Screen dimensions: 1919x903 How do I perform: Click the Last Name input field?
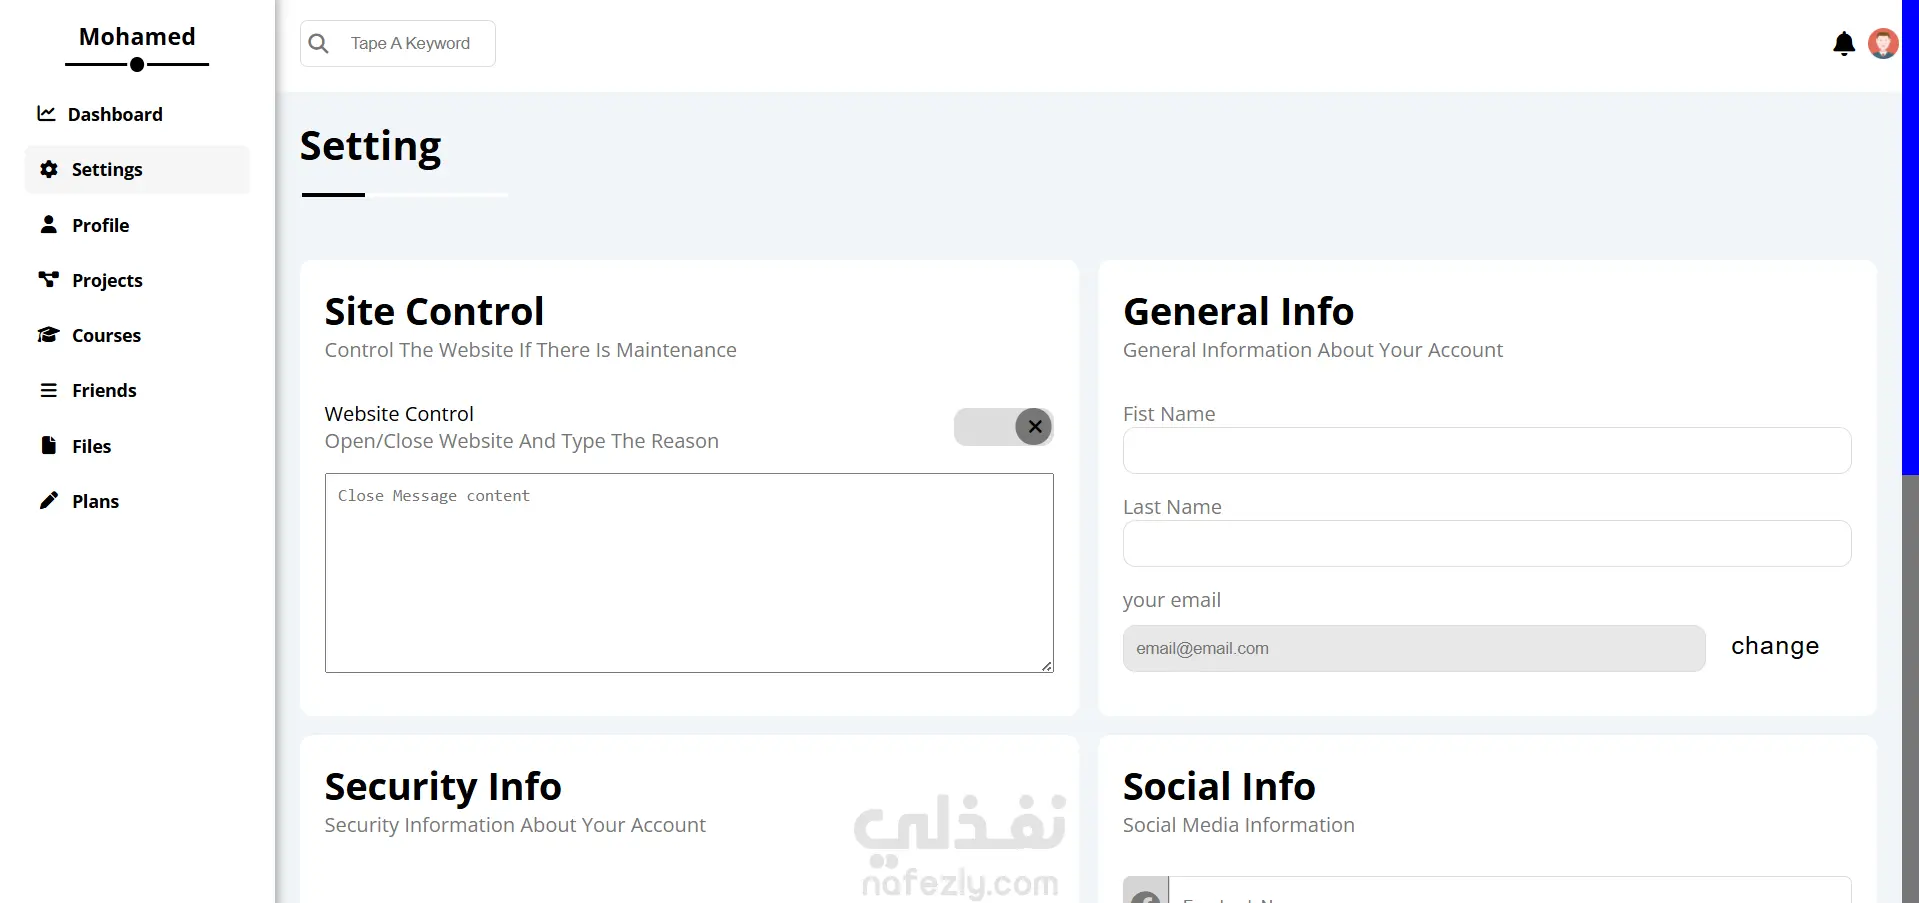point(1486,544)
